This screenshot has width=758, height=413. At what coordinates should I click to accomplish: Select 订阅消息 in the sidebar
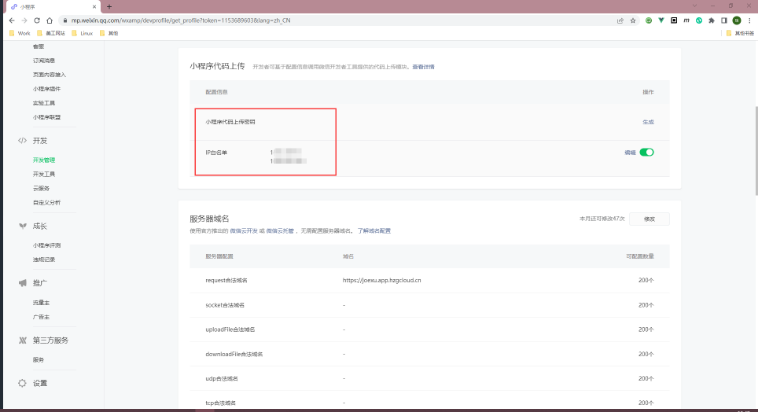44,60
